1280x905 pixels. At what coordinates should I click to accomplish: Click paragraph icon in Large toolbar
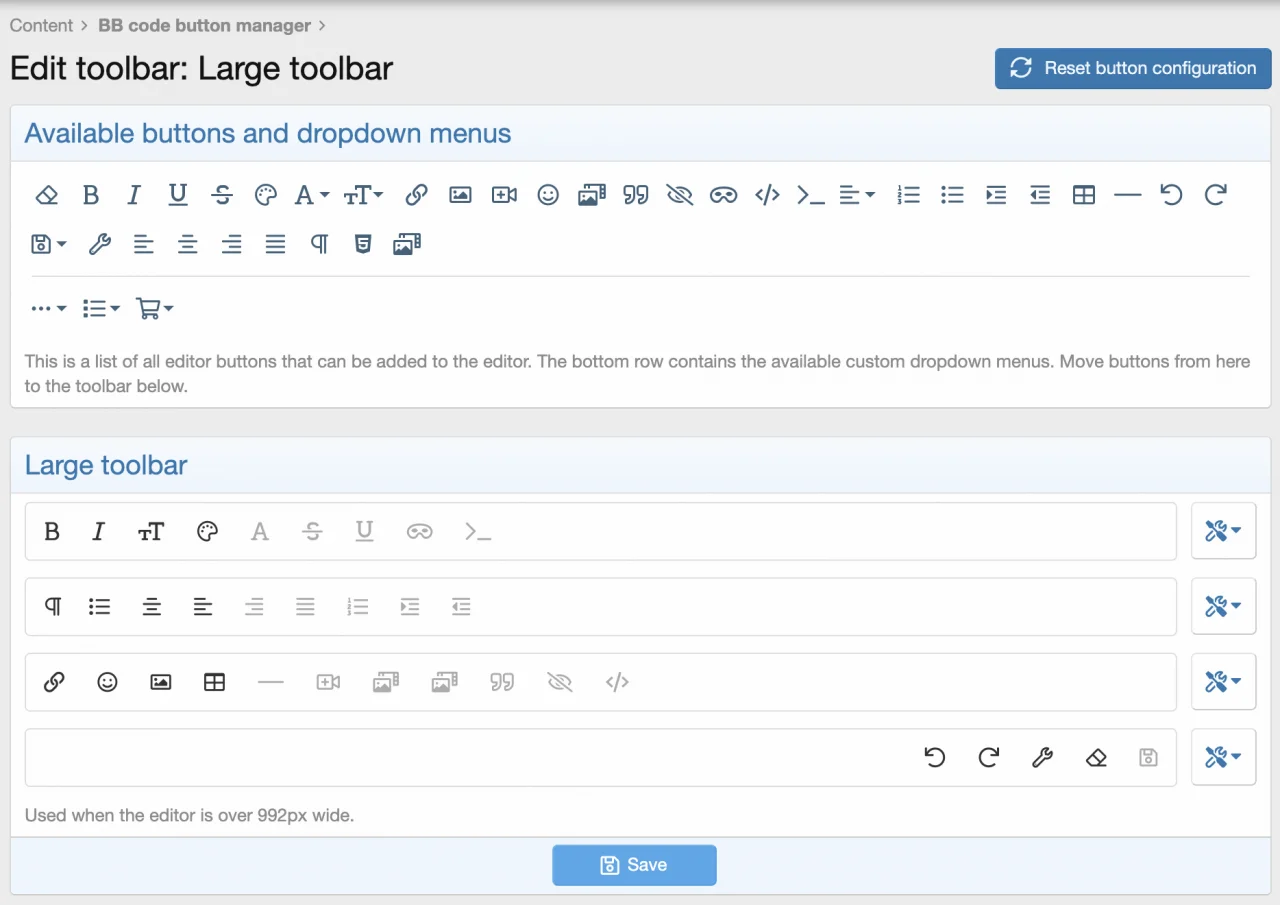(x=53, y=607)
